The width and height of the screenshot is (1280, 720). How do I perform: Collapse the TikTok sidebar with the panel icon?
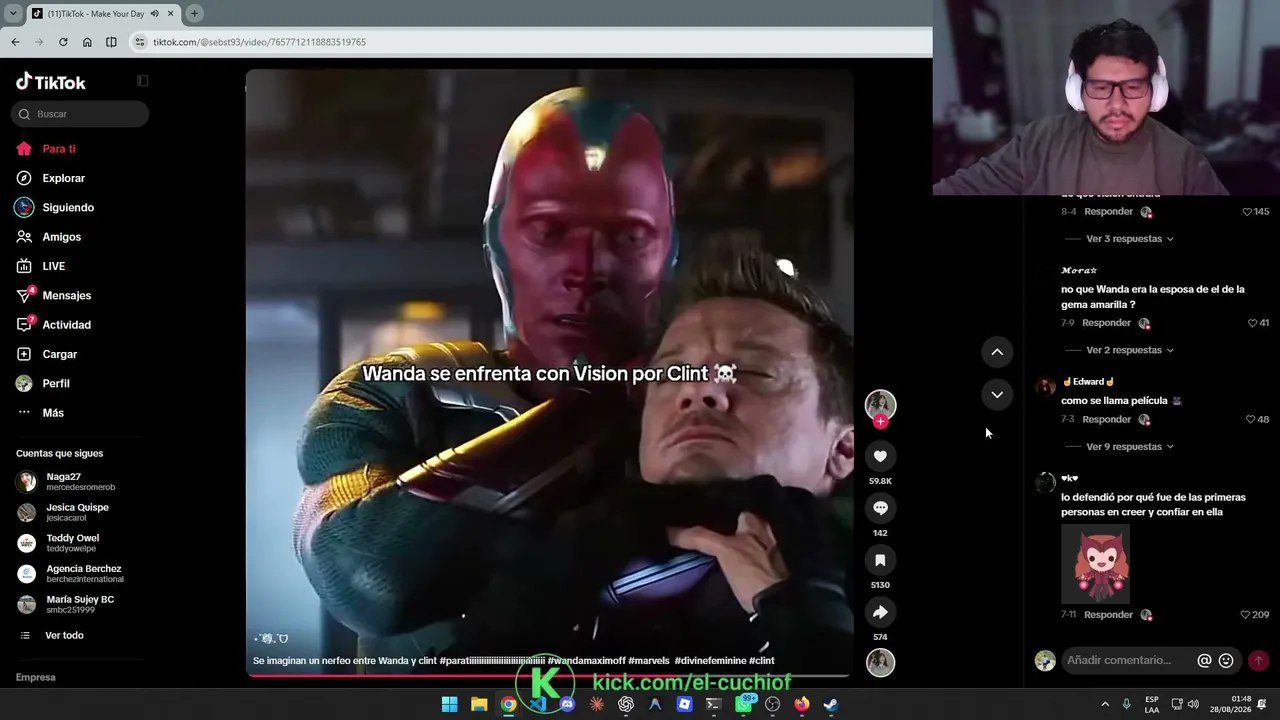pos(142,81)
